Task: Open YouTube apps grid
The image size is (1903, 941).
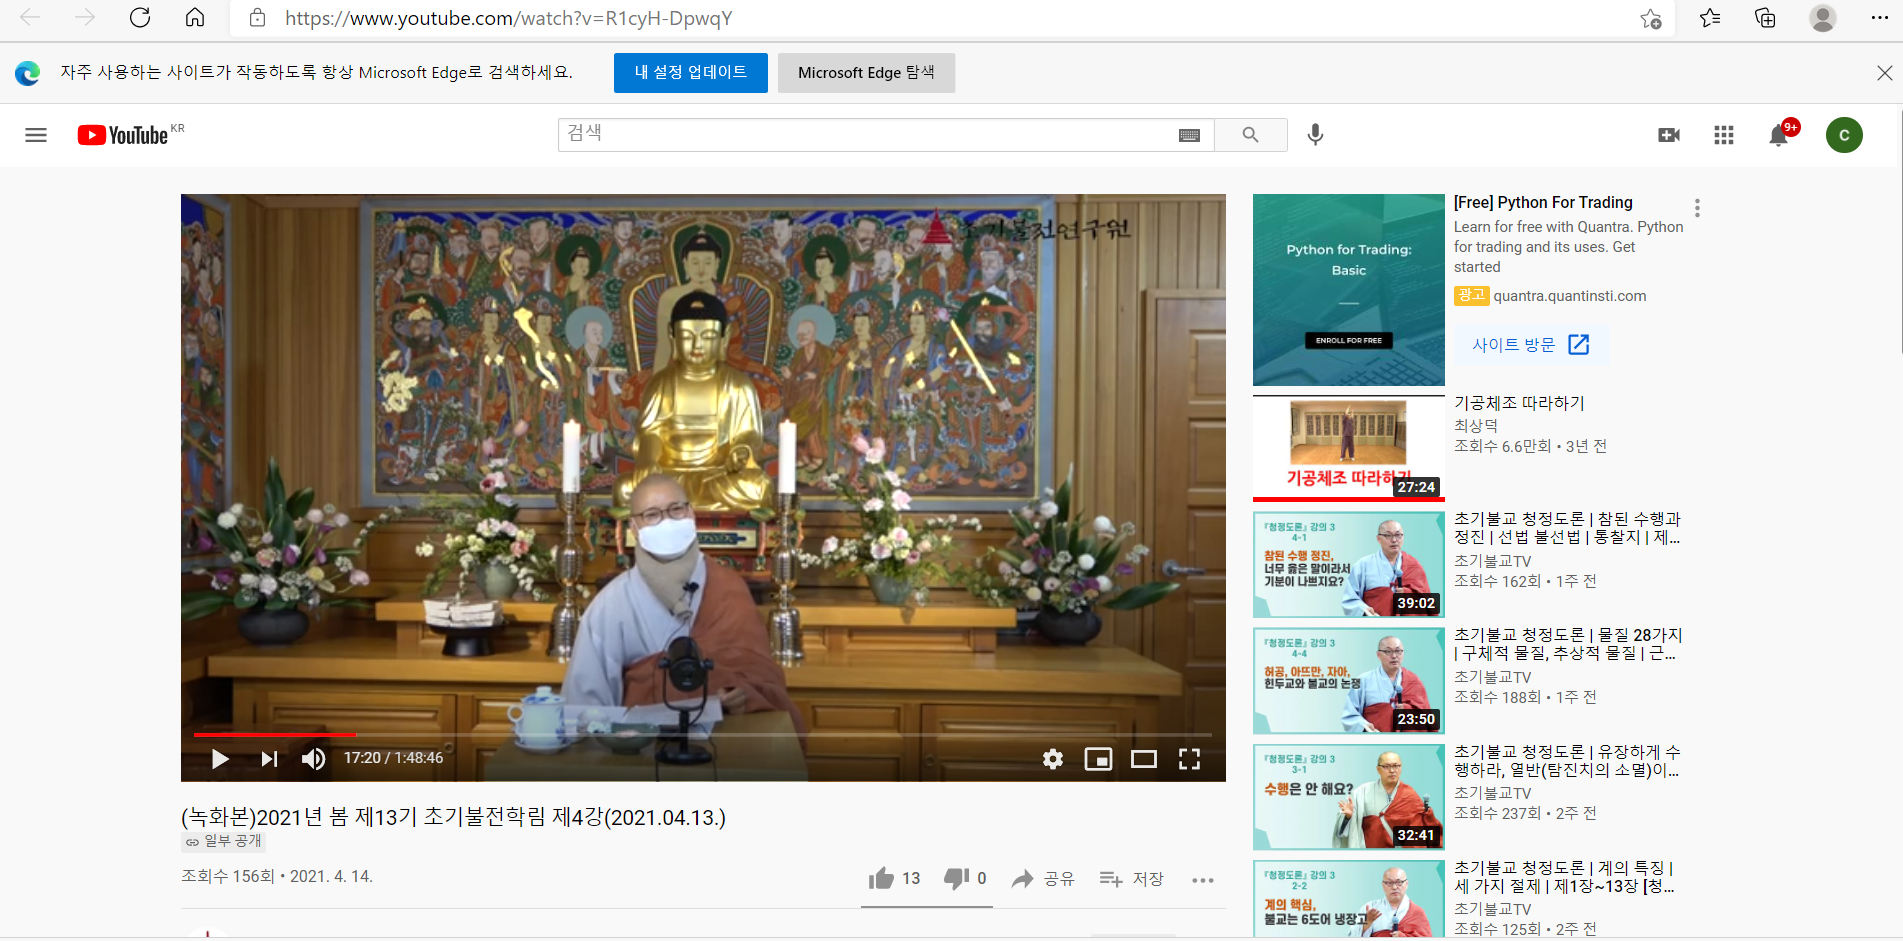Action: (1724, 135)
